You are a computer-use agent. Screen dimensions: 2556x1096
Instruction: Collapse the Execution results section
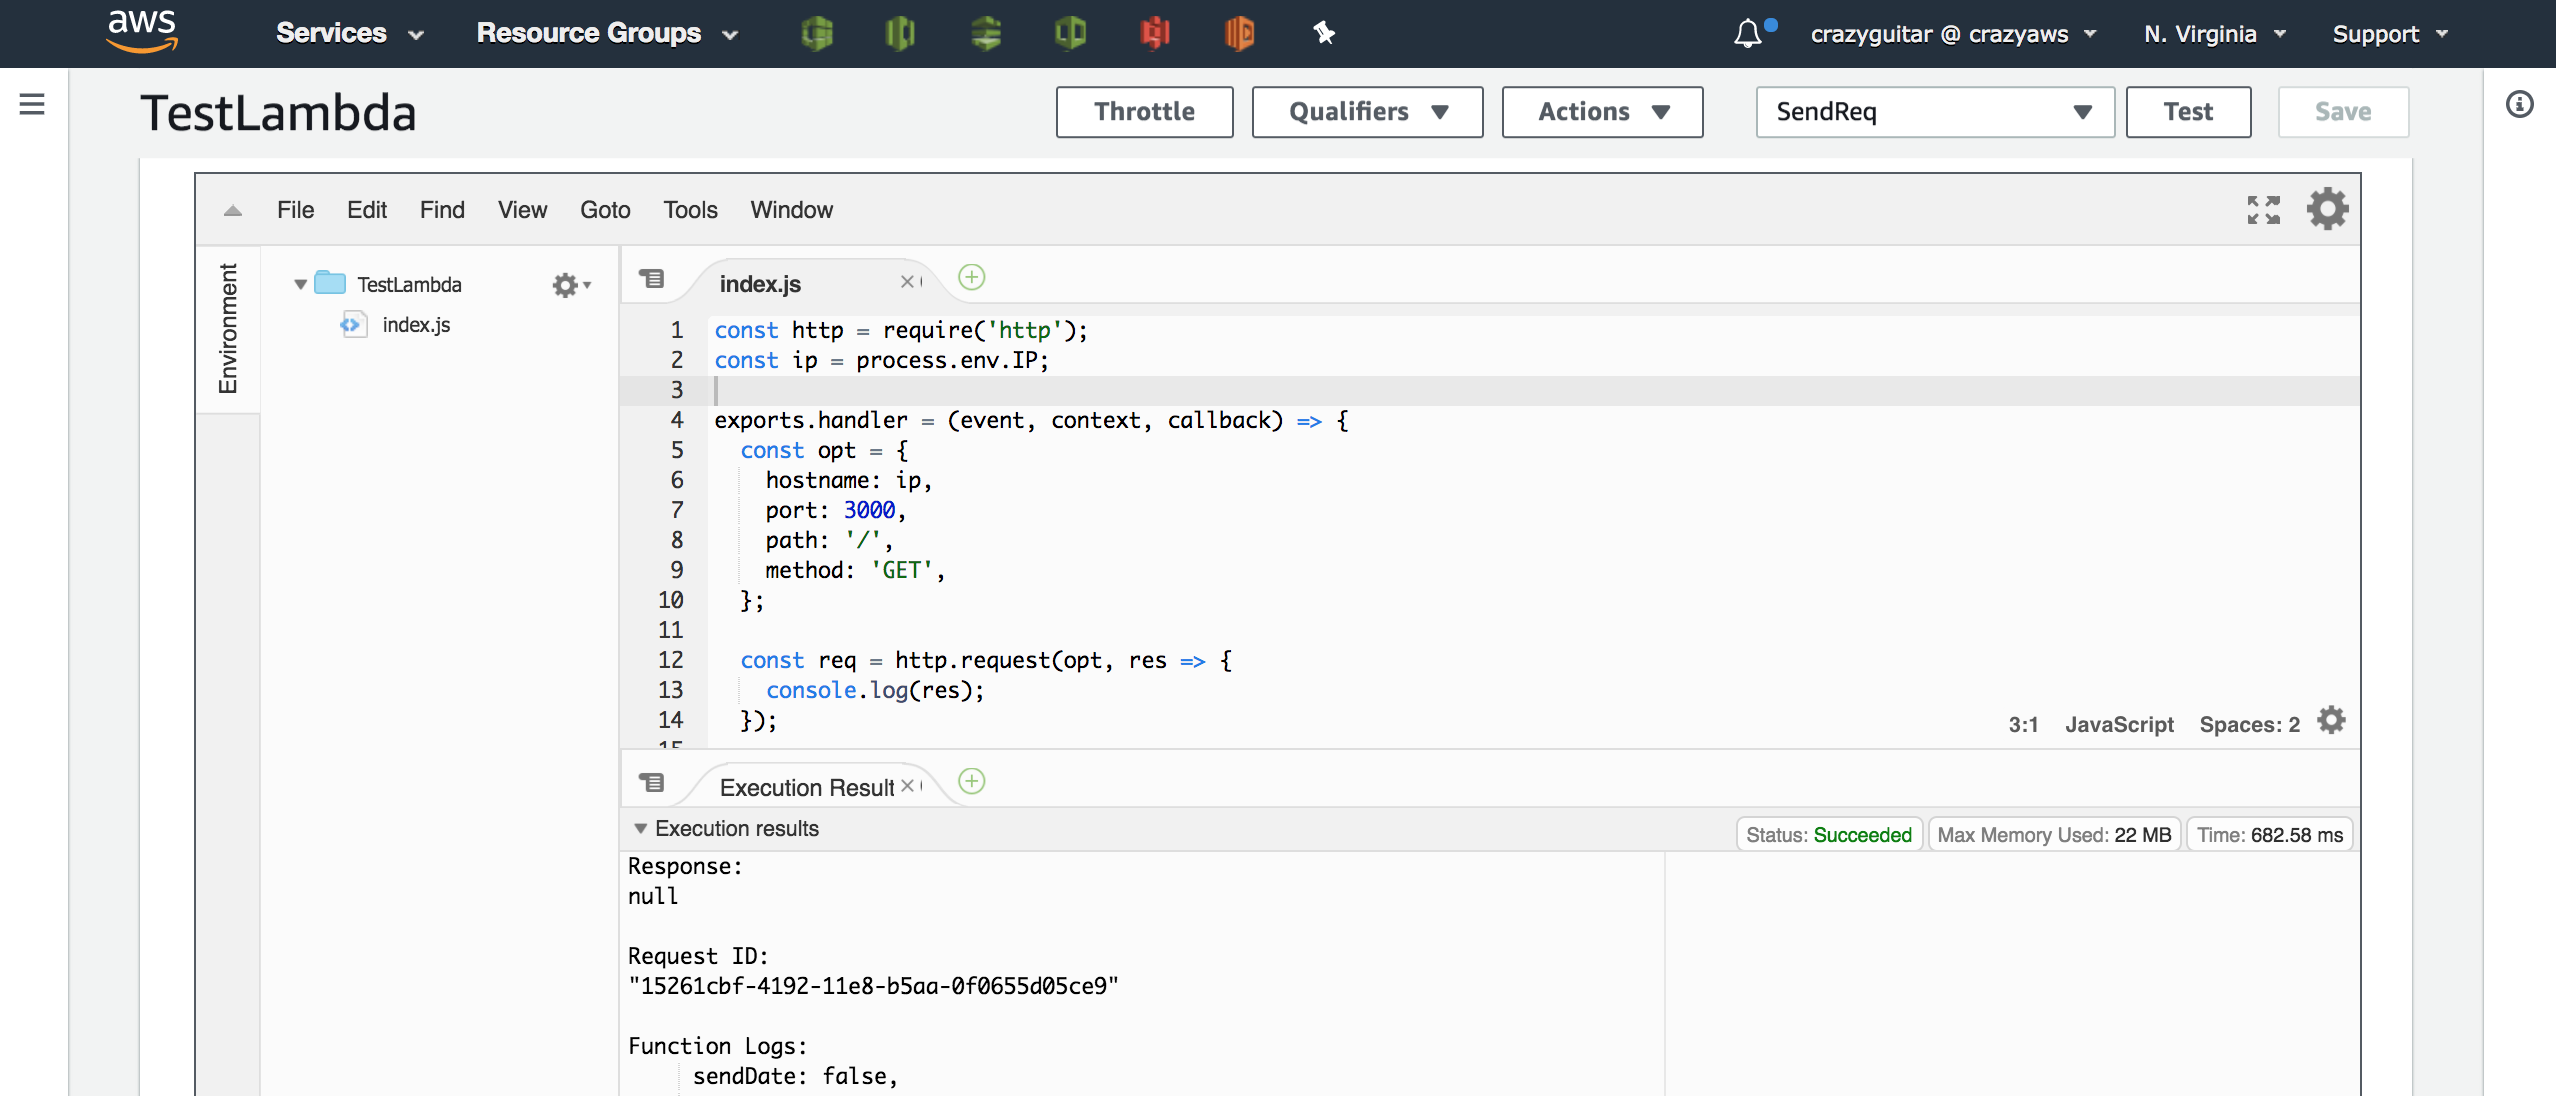pyautogui.click(x=641, y=829)
